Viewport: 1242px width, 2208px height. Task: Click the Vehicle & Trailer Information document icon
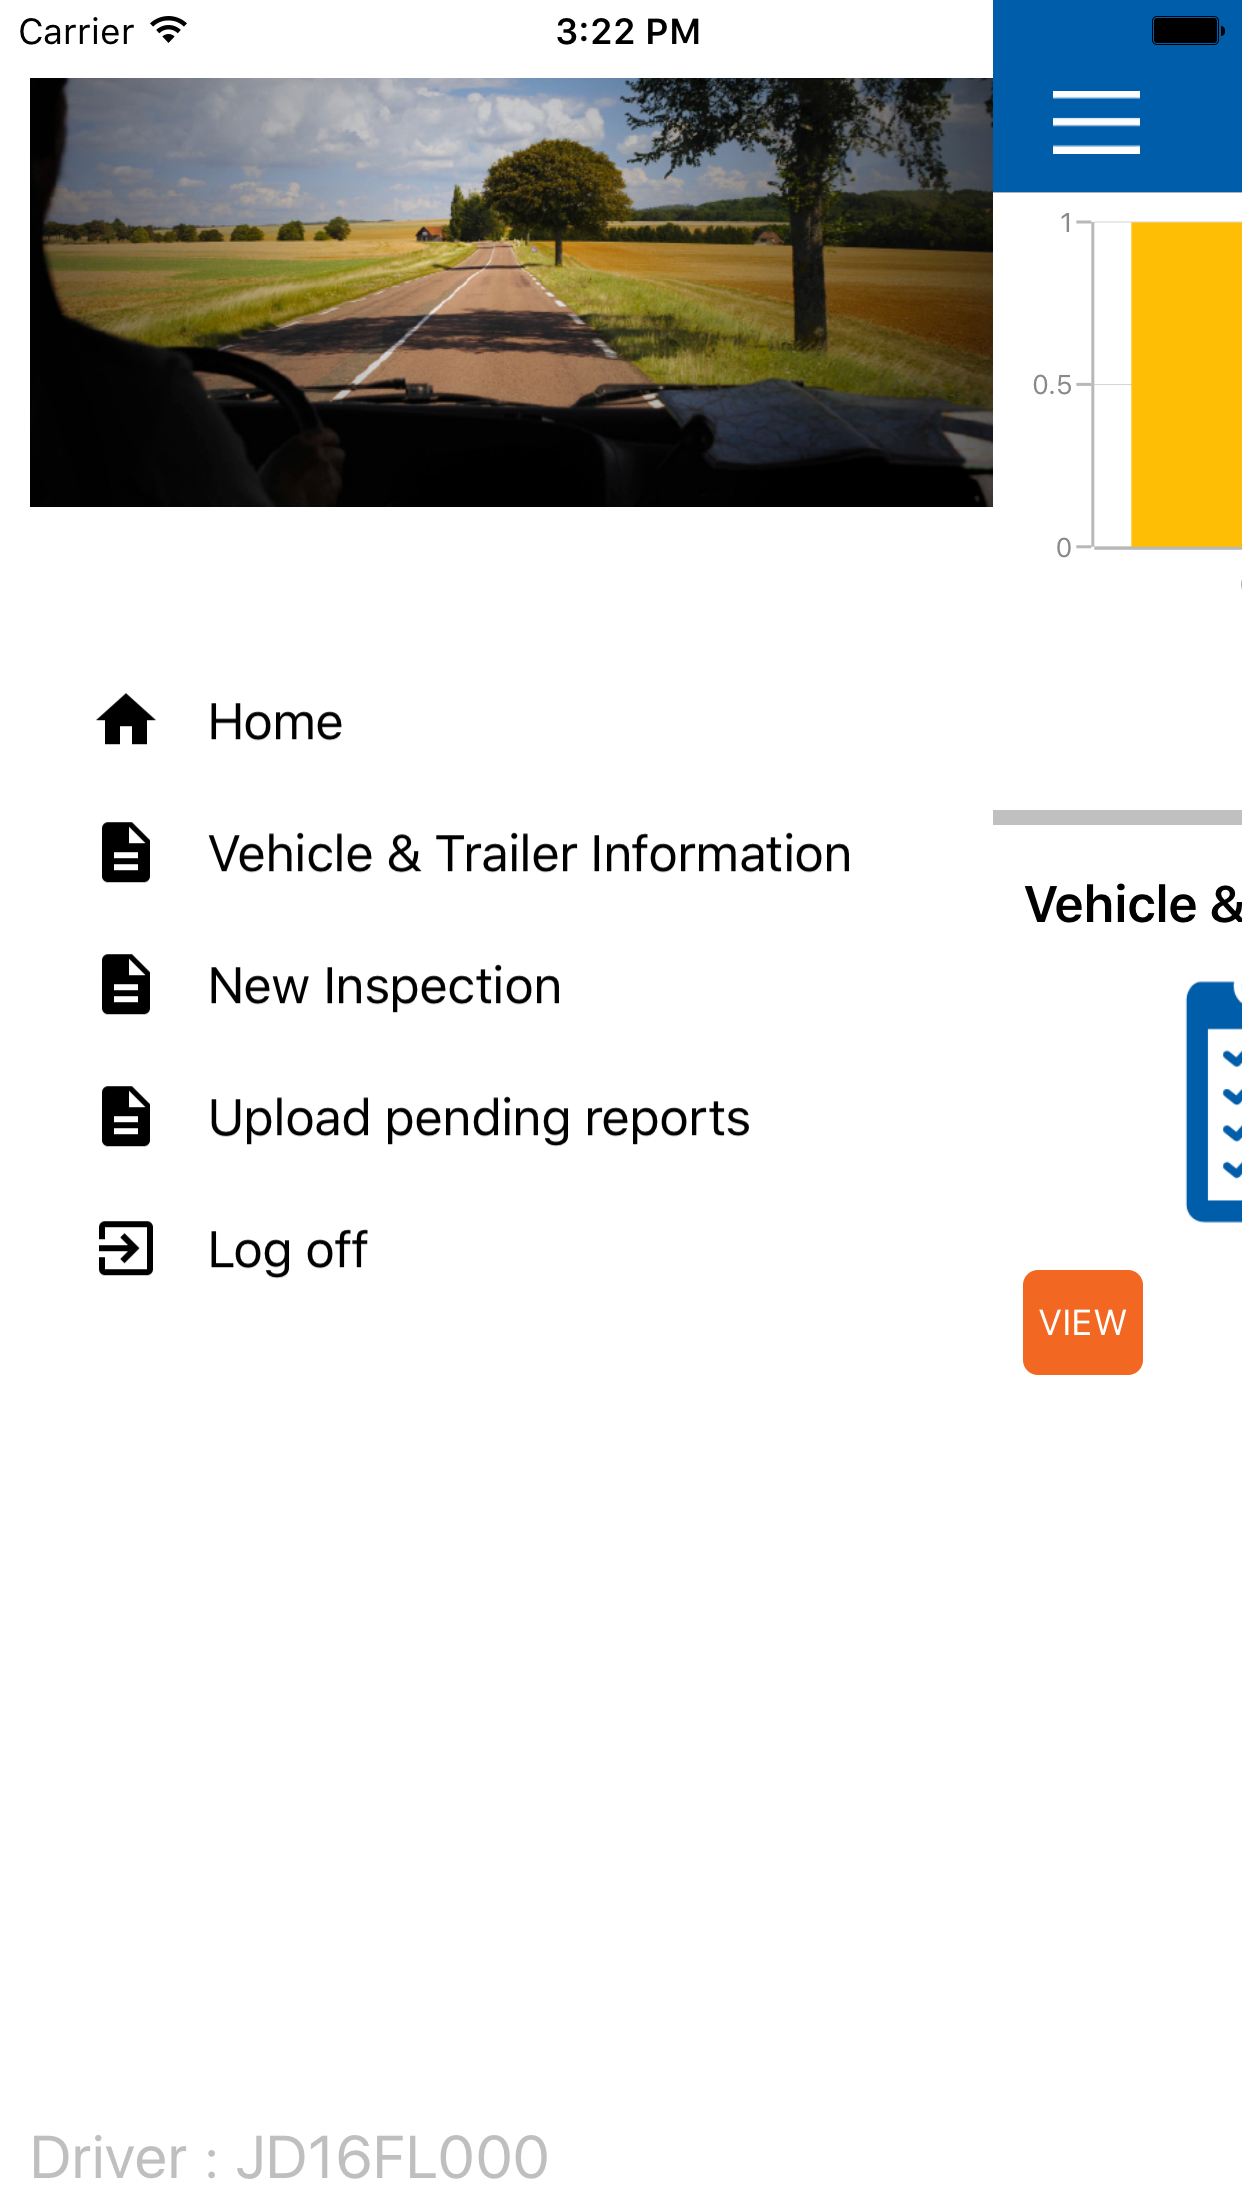[x=126, y=853]
